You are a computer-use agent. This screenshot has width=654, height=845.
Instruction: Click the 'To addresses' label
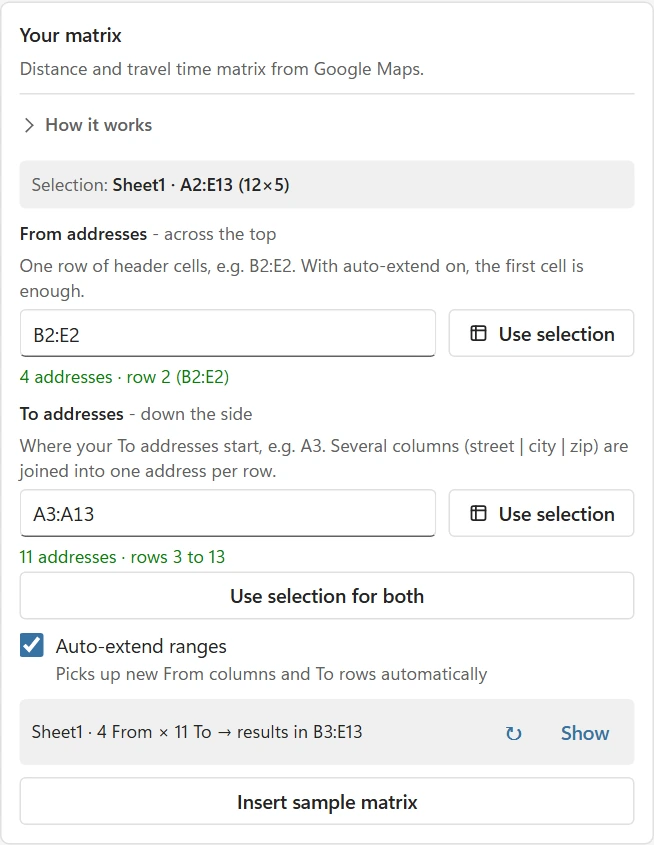pos(72,414)
